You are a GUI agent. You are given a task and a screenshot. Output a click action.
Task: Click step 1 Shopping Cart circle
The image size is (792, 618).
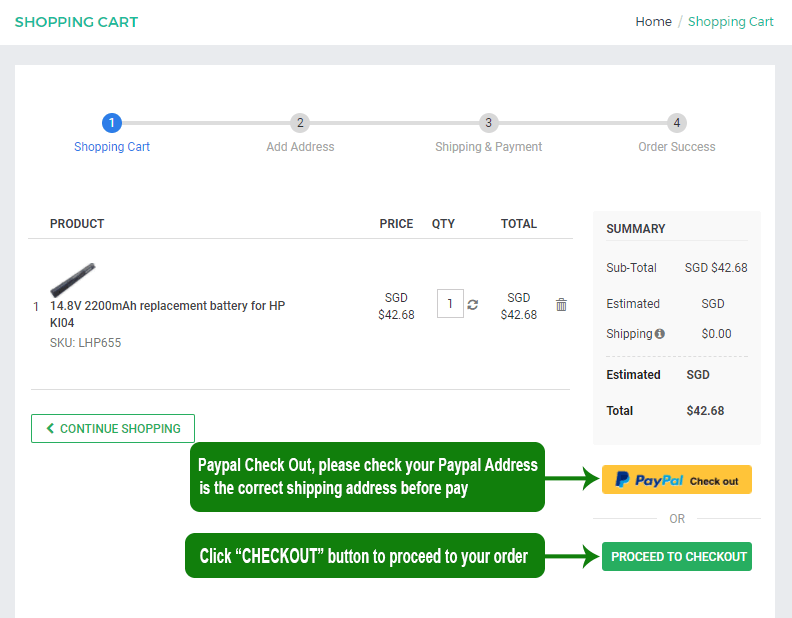[x=112, y=123]
